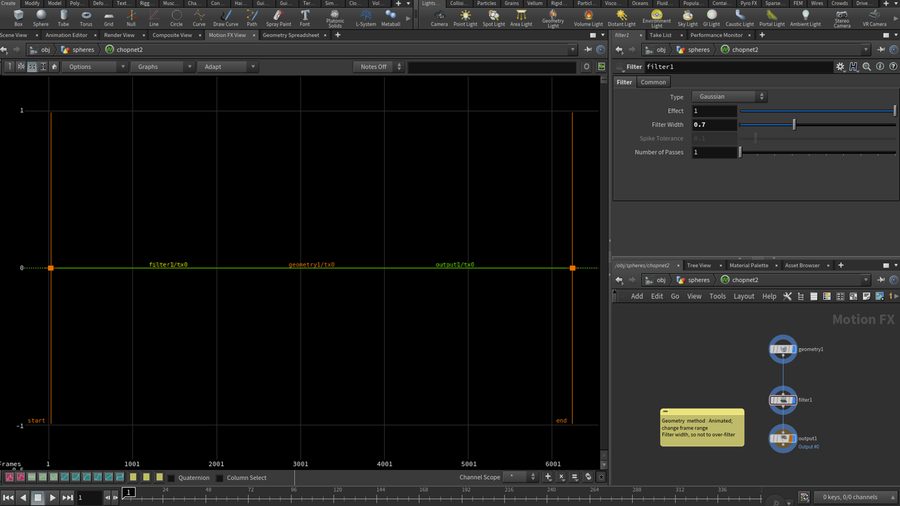Click the Filter Width value field
This screenshot has width=900, height=506.
point(714,124)
